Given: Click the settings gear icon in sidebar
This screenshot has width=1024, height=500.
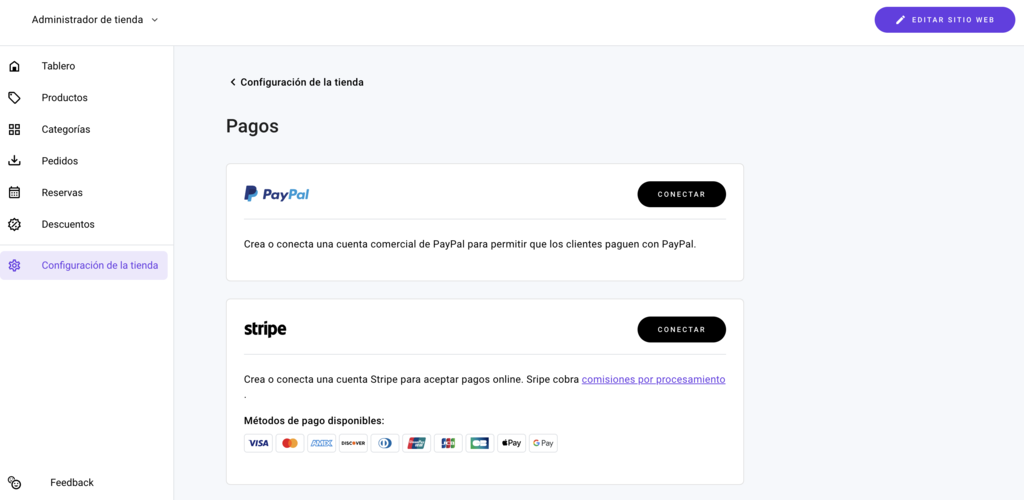Looking at the screenshot, I should (x=14, y=266).
